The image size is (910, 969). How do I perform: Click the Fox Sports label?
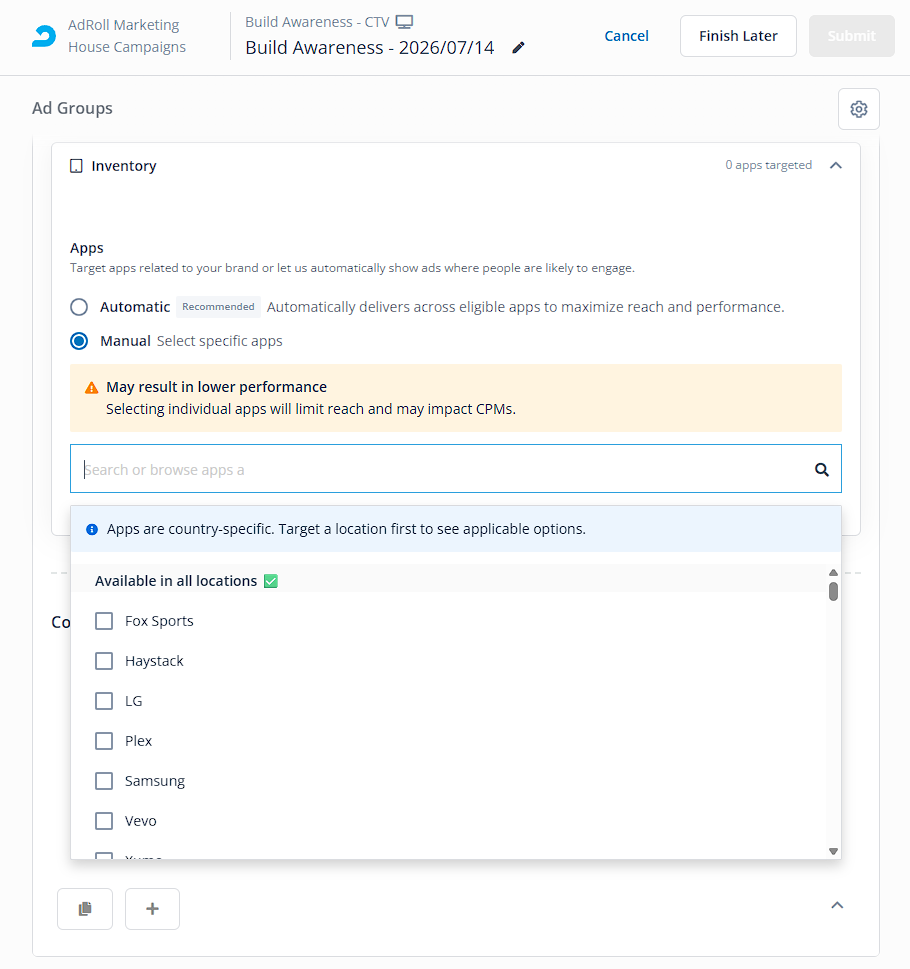tap(159, 621)
